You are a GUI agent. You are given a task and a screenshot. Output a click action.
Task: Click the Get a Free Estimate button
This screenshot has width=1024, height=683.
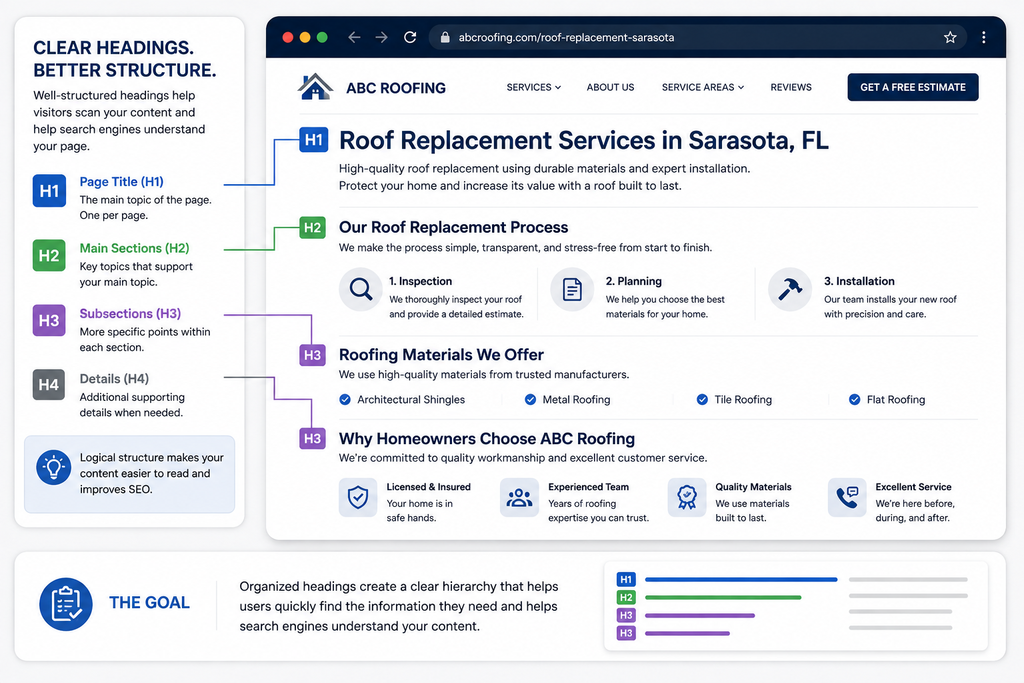[x=913, y=87]
